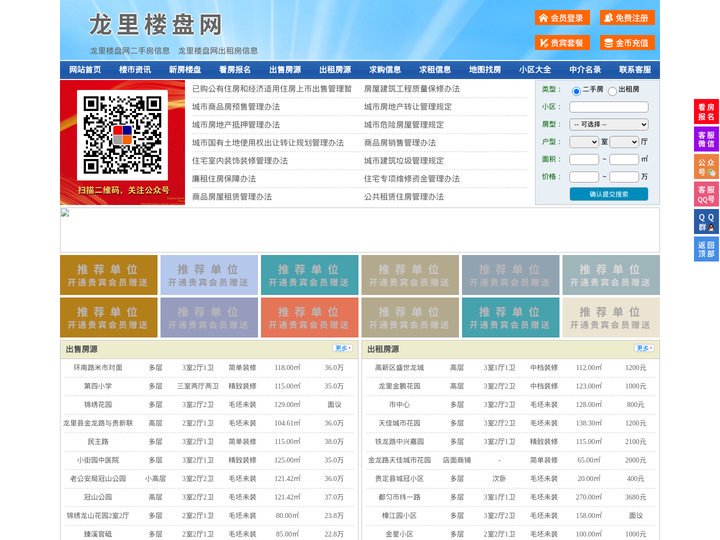Open 住宅专项维修资金管理办法 link
Image resolution: width=720 pixels, height=540 pixels.
point(412,179)
